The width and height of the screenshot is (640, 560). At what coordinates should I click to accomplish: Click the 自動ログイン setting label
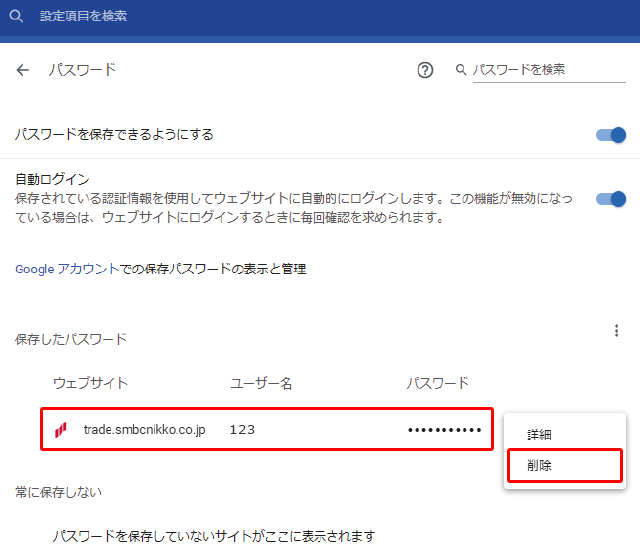coord(52,180)
